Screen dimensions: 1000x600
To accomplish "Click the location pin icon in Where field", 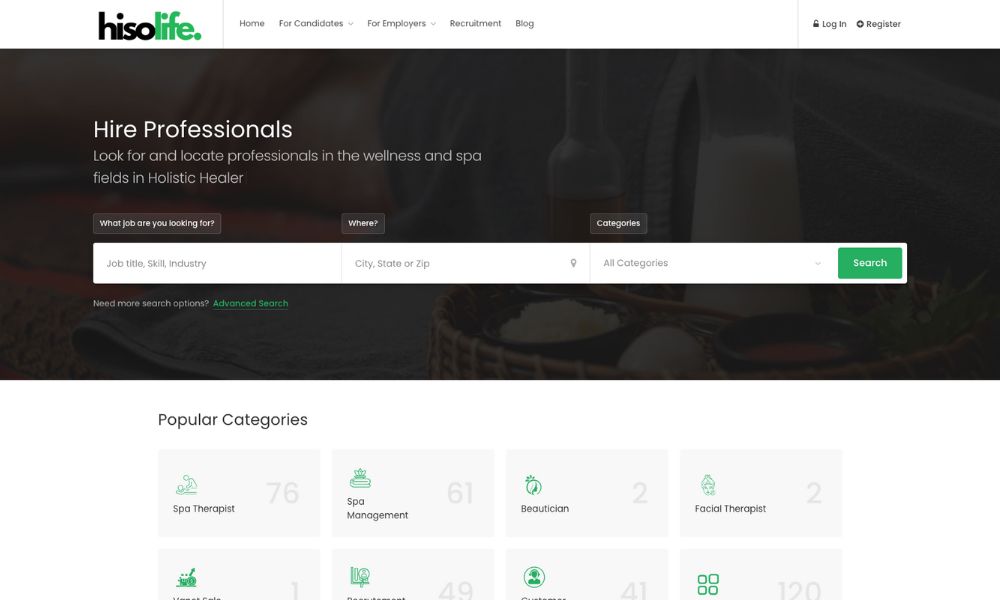I will coord(573,263).
